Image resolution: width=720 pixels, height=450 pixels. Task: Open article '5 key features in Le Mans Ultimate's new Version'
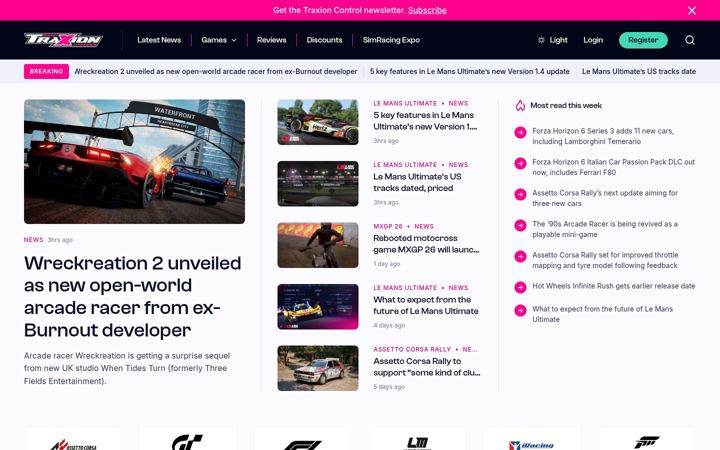425,121
